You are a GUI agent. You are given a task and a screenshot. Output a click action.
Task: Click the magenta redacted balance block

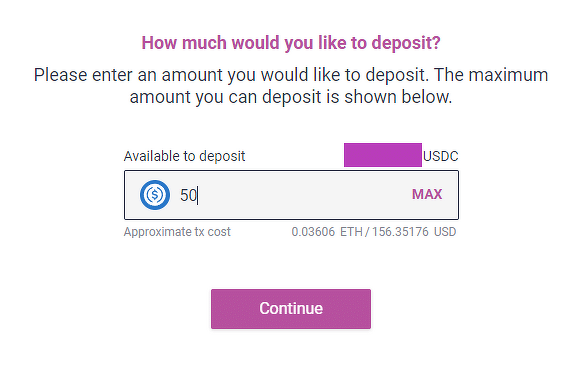point(383,155)
